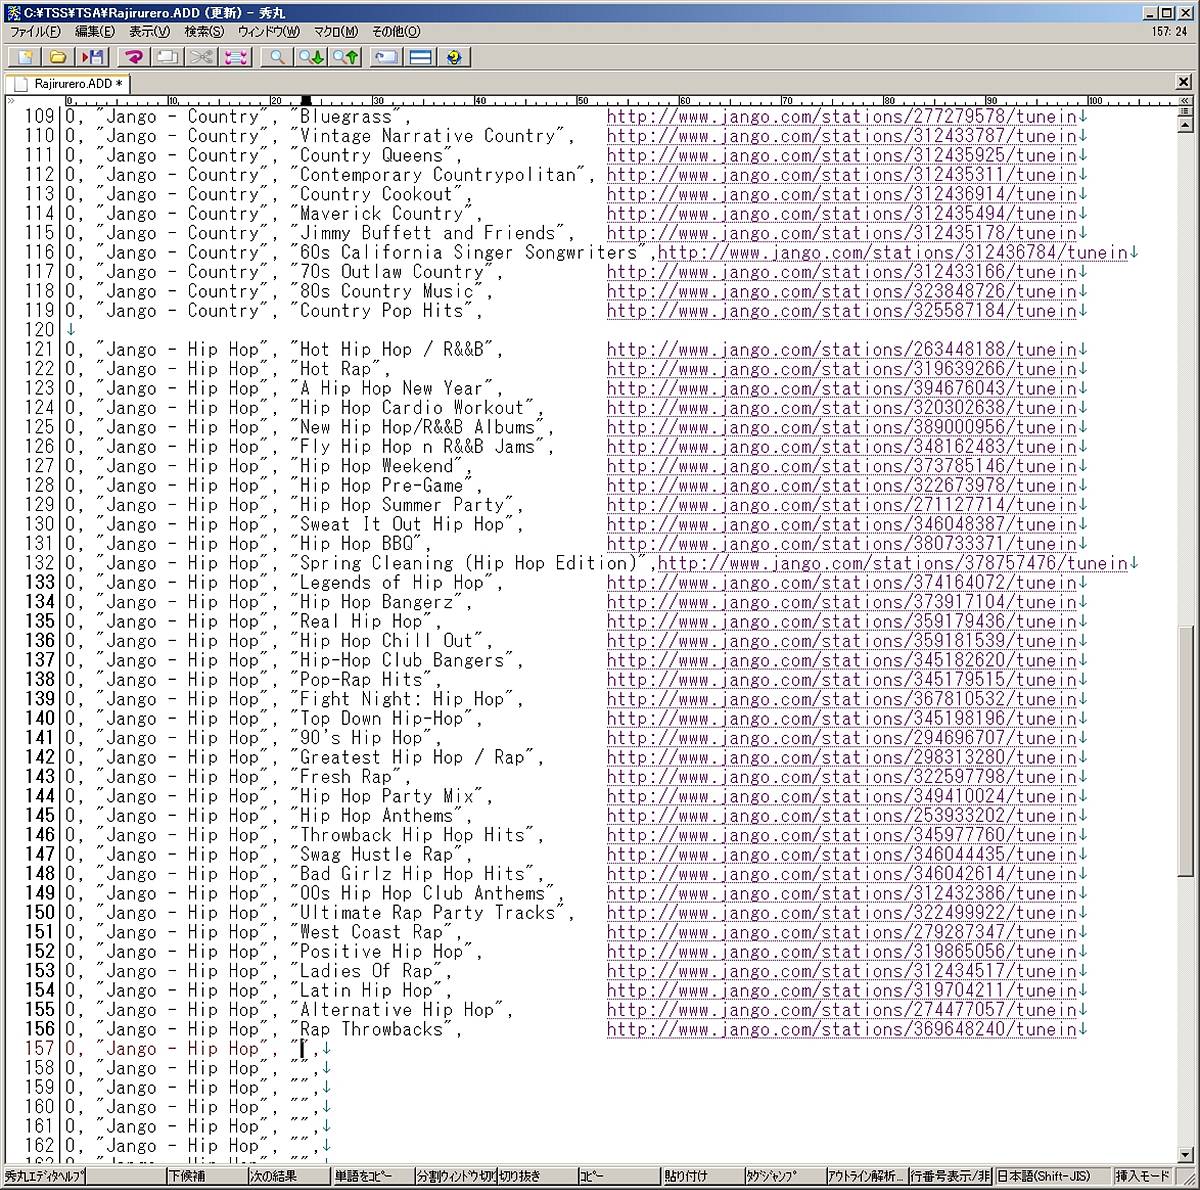The image size is (1200, 1190).
Task: Save file using the floppy disk icon
Action: 93,57
